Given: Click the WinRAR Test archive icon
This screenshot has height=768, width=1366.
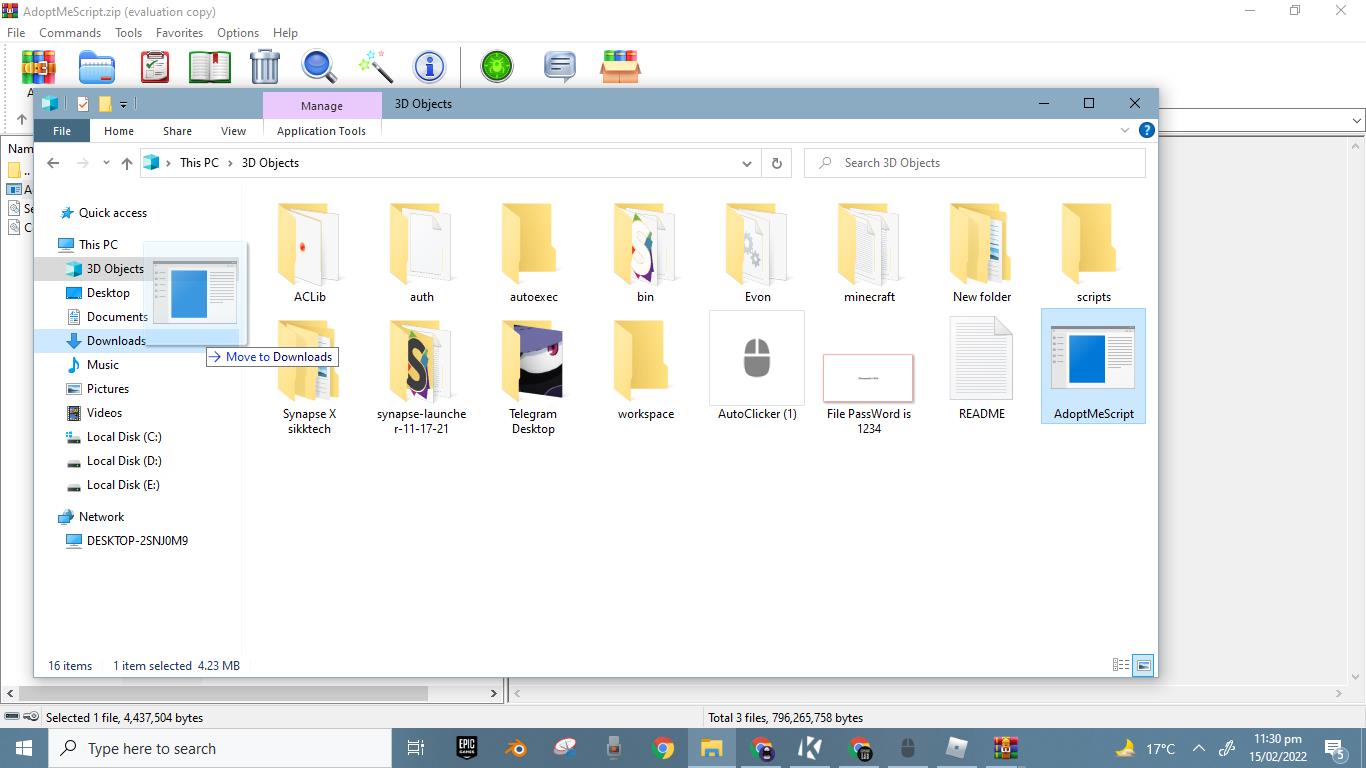Looking at the screenshot, I should (x=155, y=67).
